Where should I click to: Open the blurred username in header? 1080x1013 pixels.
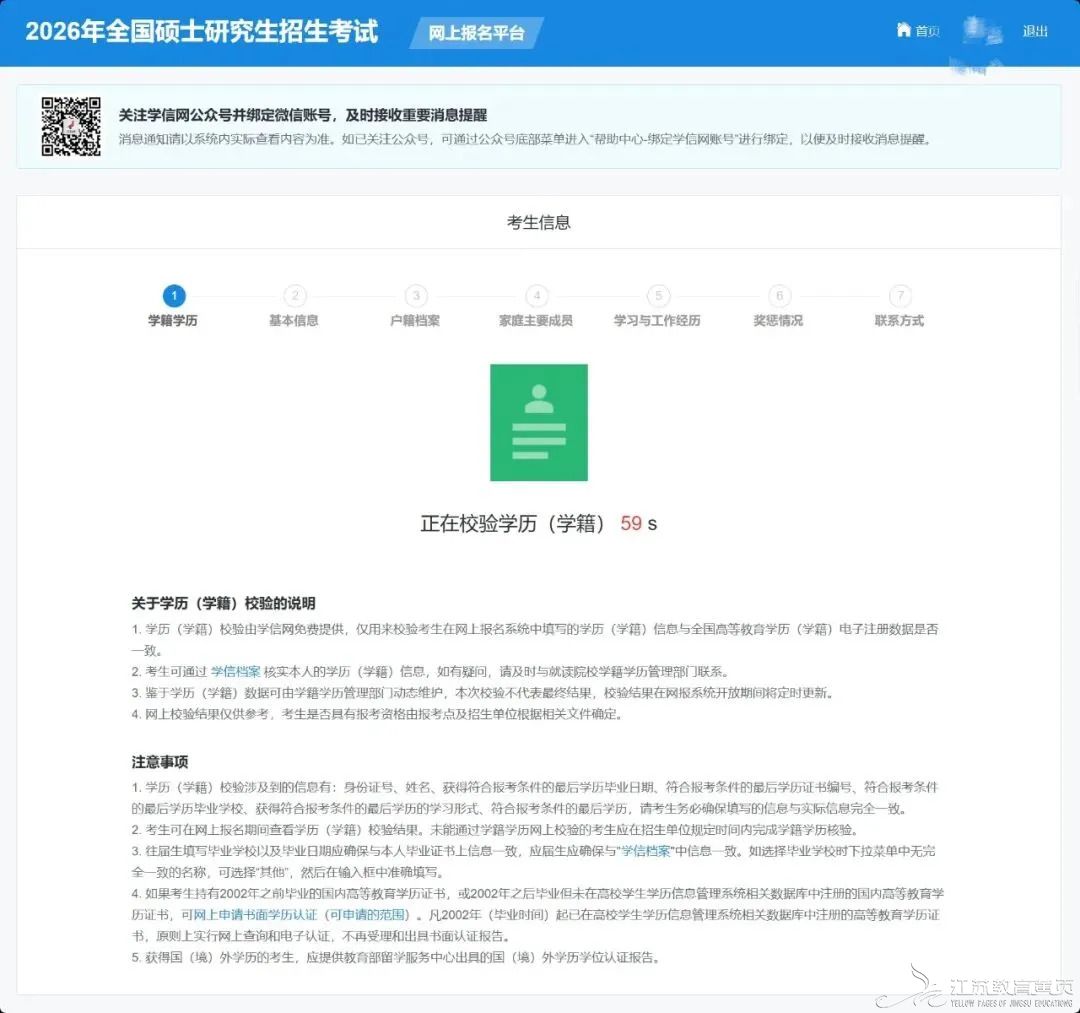coord(981,32)
